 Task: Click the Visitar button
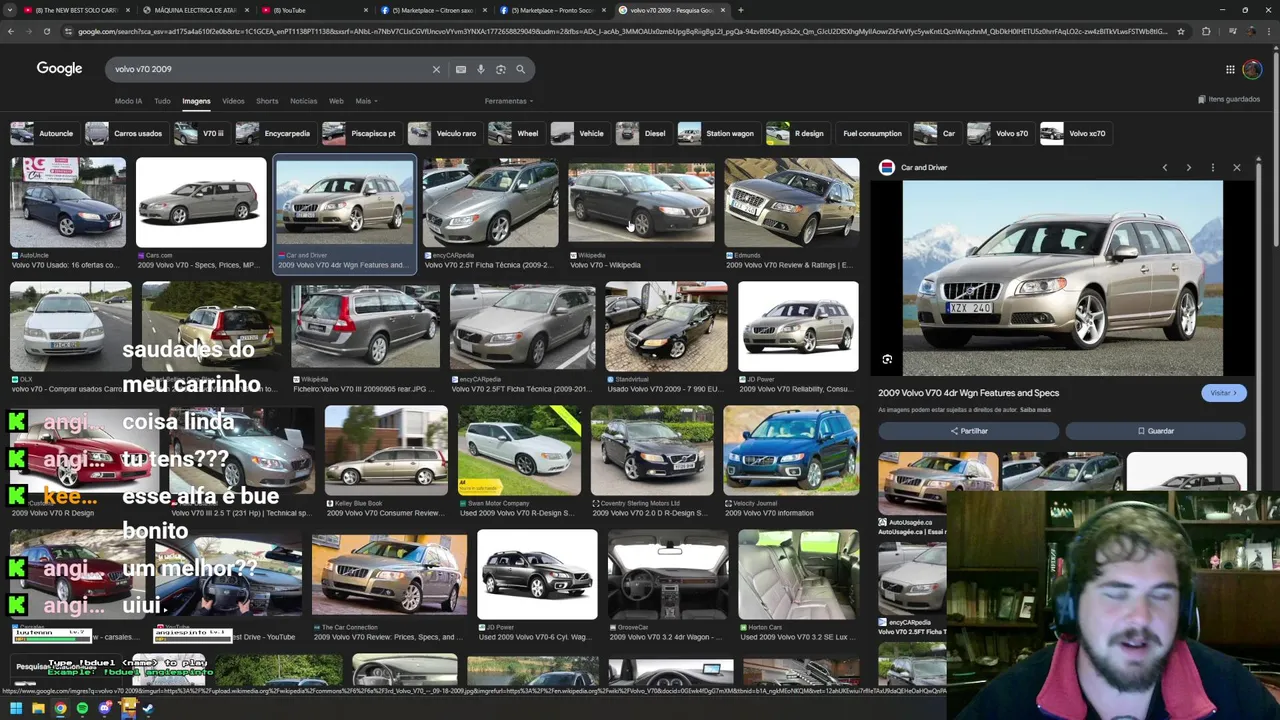click(x=1224, y=393)
